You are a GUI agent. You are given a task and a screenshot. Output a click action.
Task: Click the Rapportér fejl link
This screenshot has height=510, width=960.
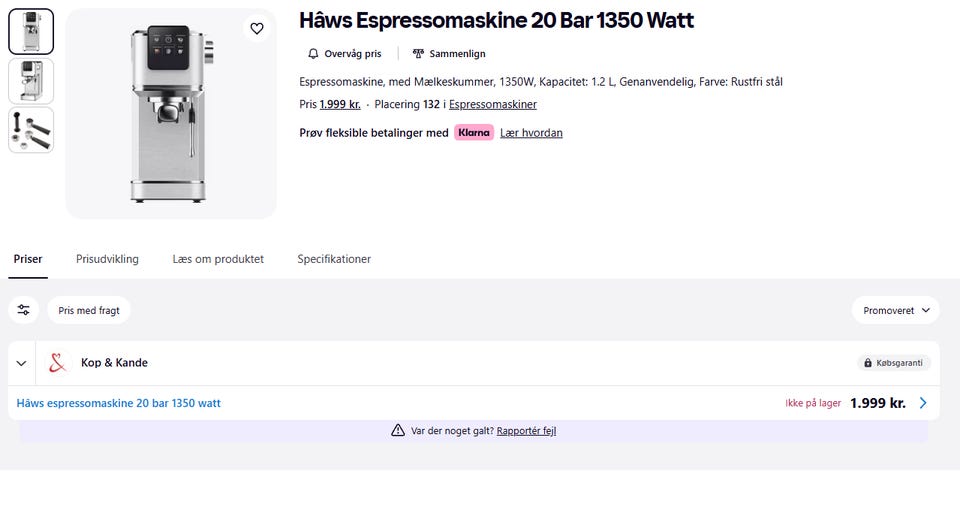pyautogui.click(x=526, y=431)
